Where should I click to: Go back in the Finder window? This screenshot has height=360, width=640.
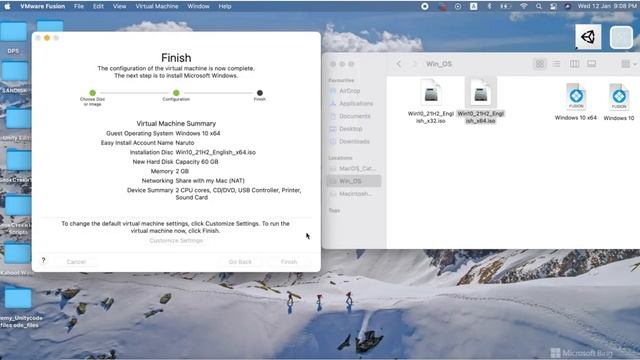tap(399, 64)
